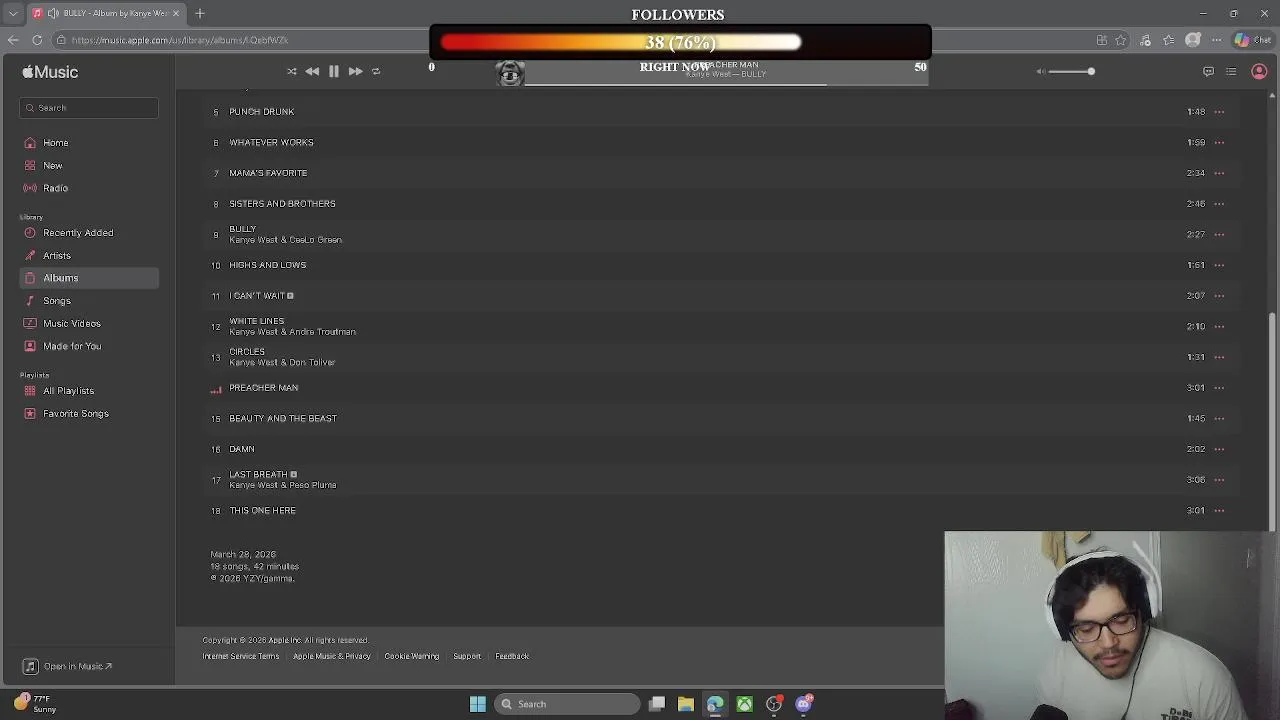
Task: Open Windows Start menu
Action: pos(478,704)
